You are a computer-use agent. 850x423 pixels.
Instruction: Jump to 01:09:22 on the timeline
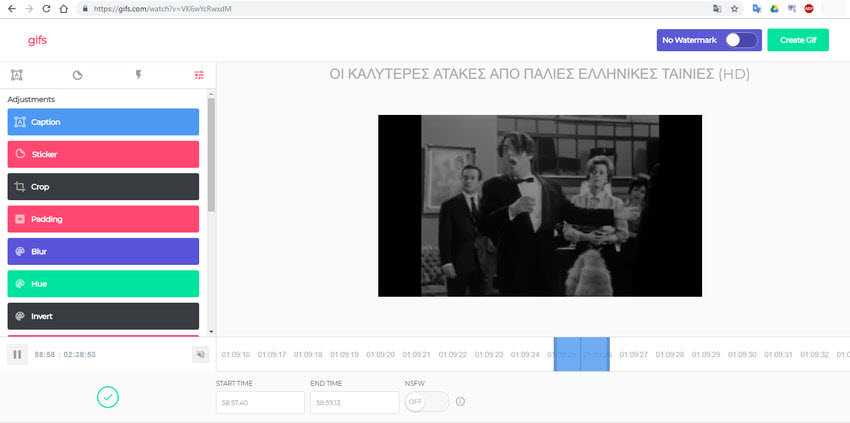453,355
